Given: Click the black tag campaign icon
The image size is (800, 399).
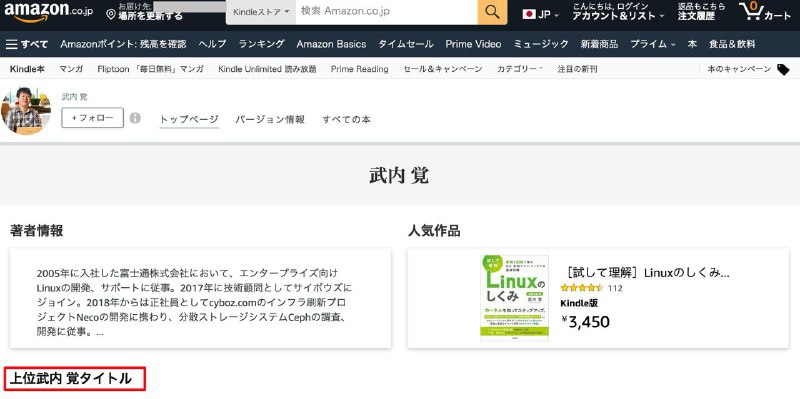Looking at the screenshot, I should click(783, 69).
